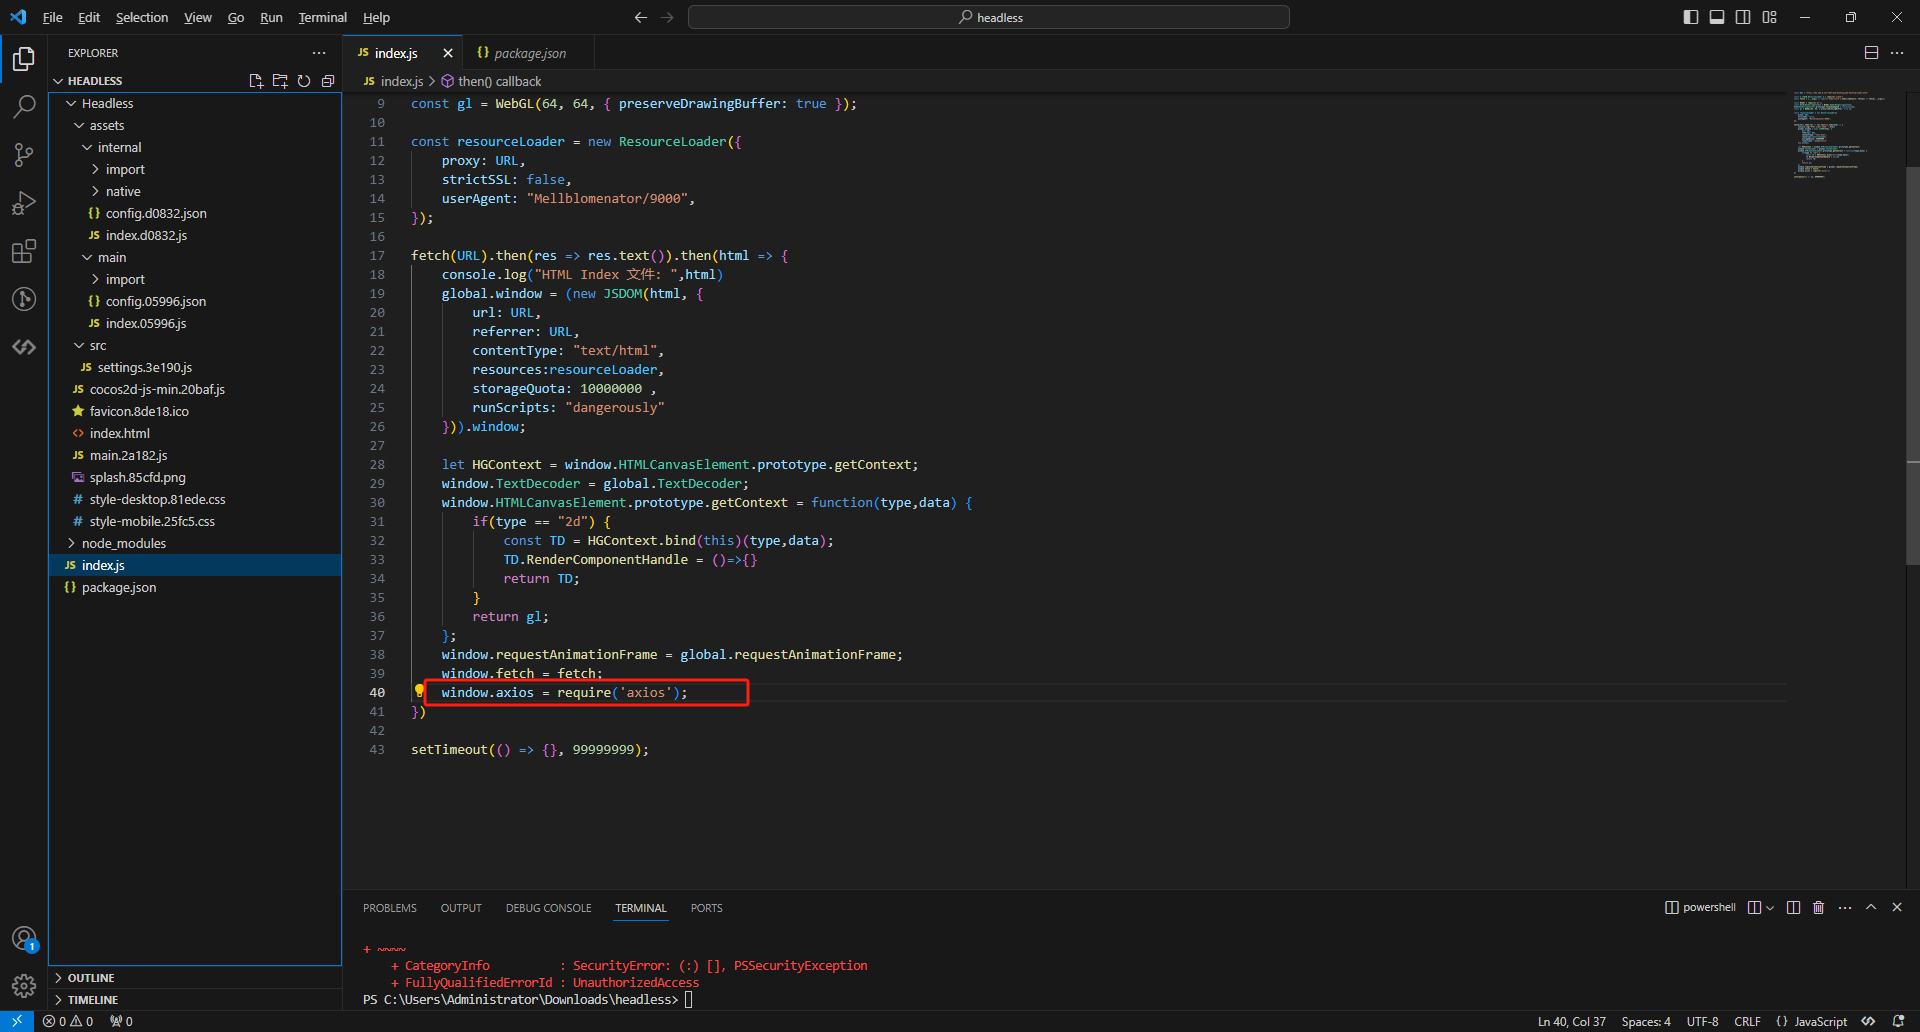The width and height of the screenshot is (1920, 1032).
Task: Toggle the primary side bar layout button
Action: pyautogui.click(x=1691, y=17)
